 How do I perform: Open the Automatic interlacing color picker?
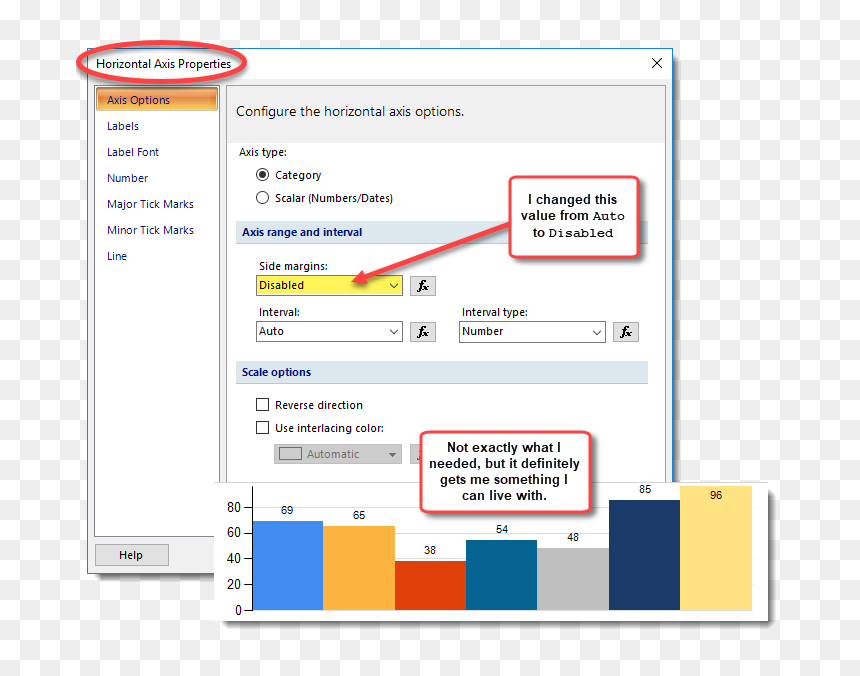(338, 454)
